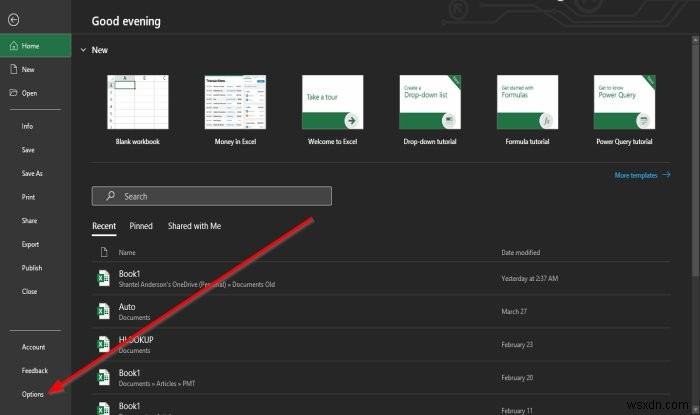Viewport: 700px width, 415px height.
Task: Select Publish in the sidebar
Action: 32,268
